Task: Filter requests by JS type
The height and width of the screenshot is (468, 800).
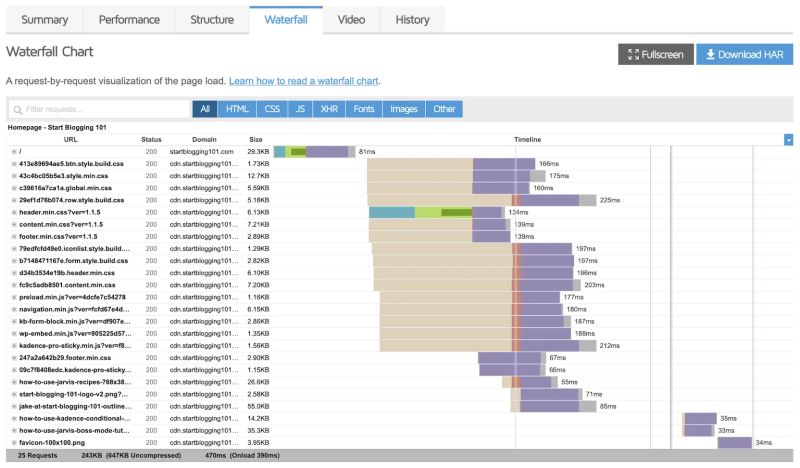Action: 301,109
